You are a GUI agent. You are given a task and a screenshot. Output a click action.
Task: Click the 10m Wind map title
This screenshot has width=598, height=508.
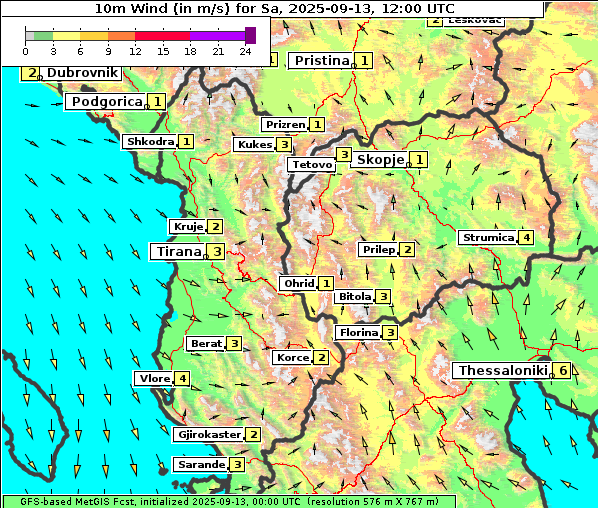274,8
